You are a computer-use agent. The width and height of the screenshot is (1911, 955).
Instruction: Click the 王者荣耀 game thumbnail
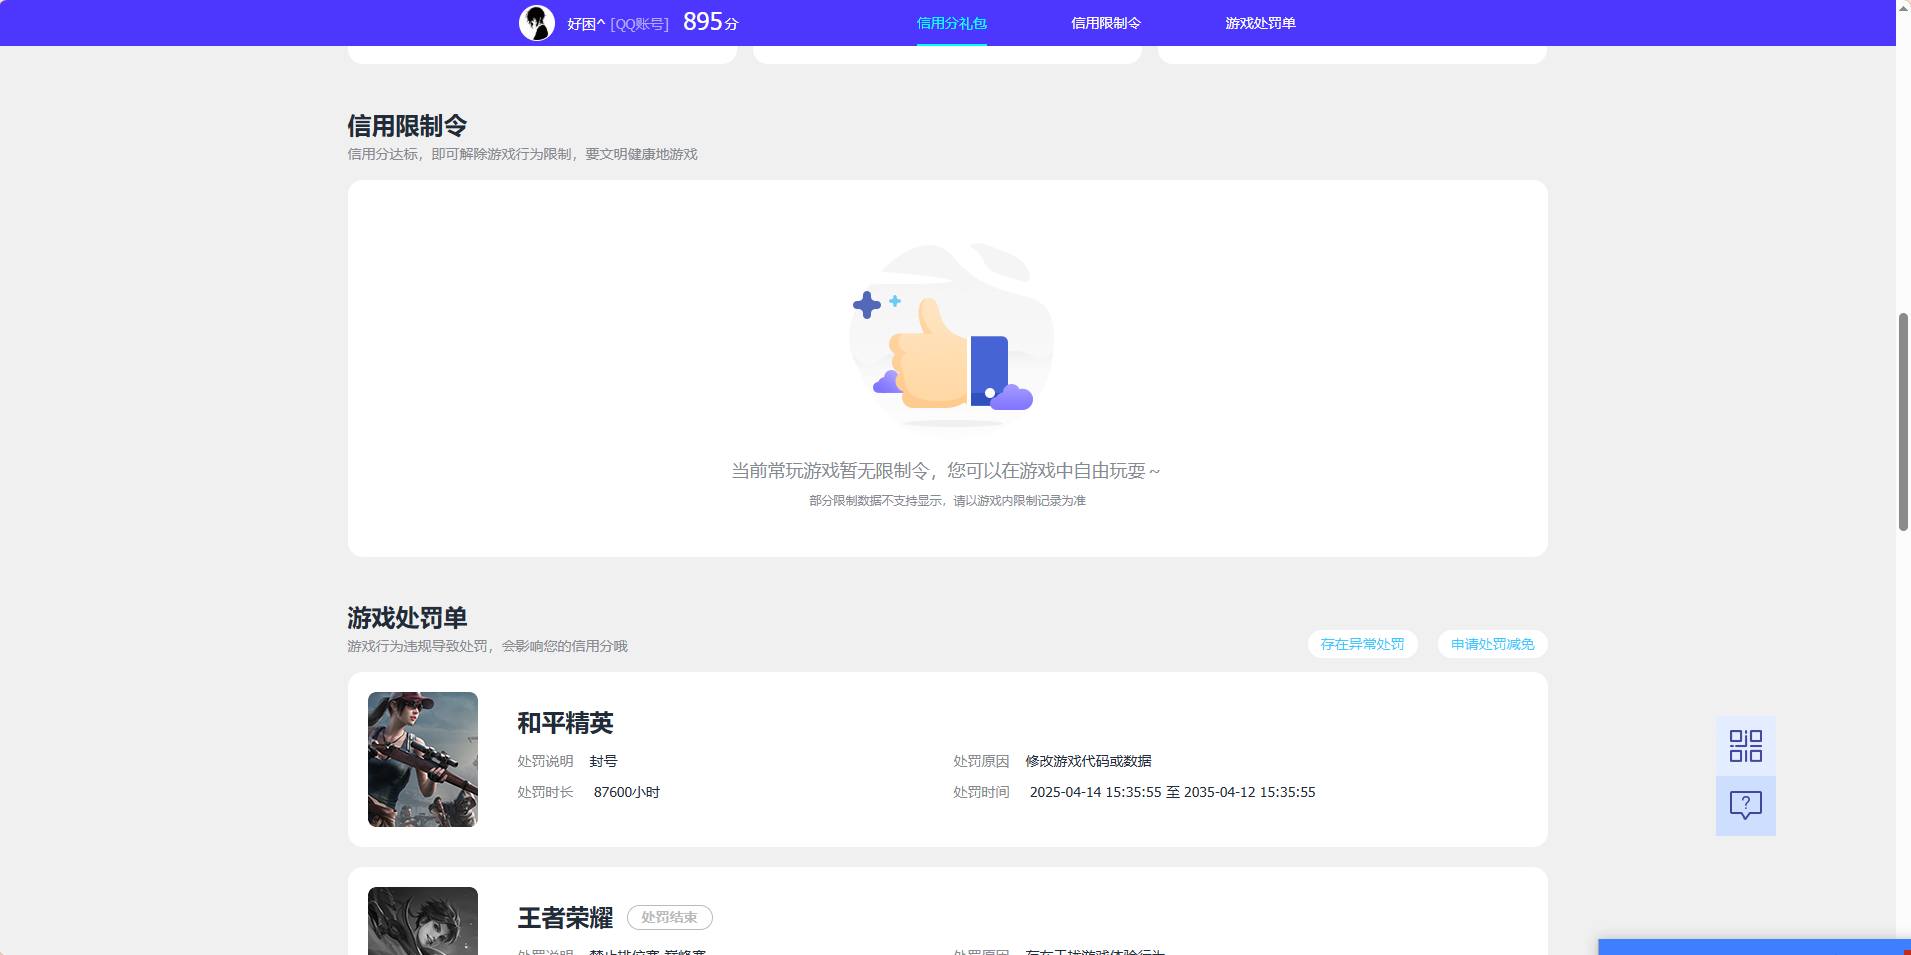click(423, 921)
